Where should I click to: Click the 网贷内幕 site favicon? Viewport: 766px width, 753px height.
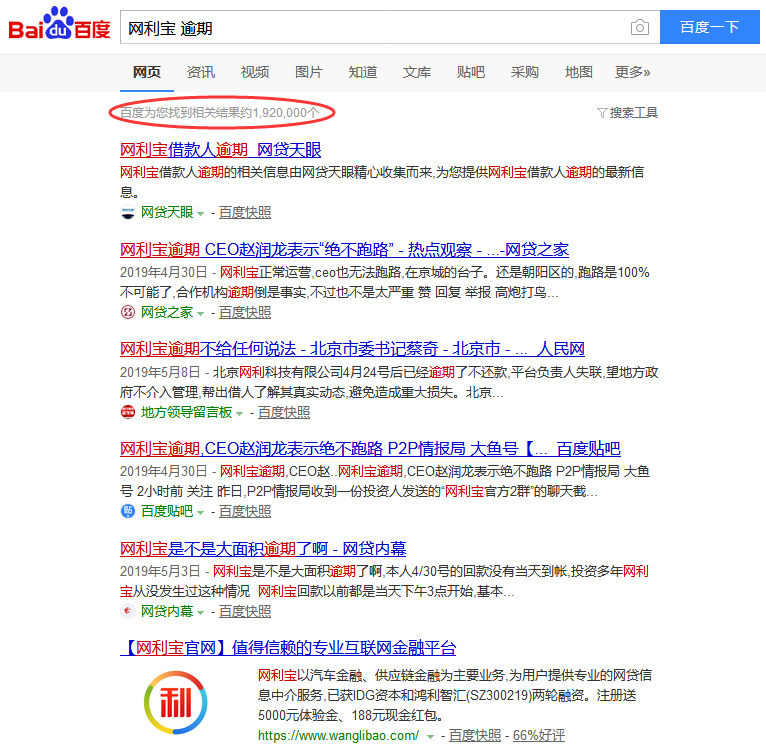coord(128,611)
